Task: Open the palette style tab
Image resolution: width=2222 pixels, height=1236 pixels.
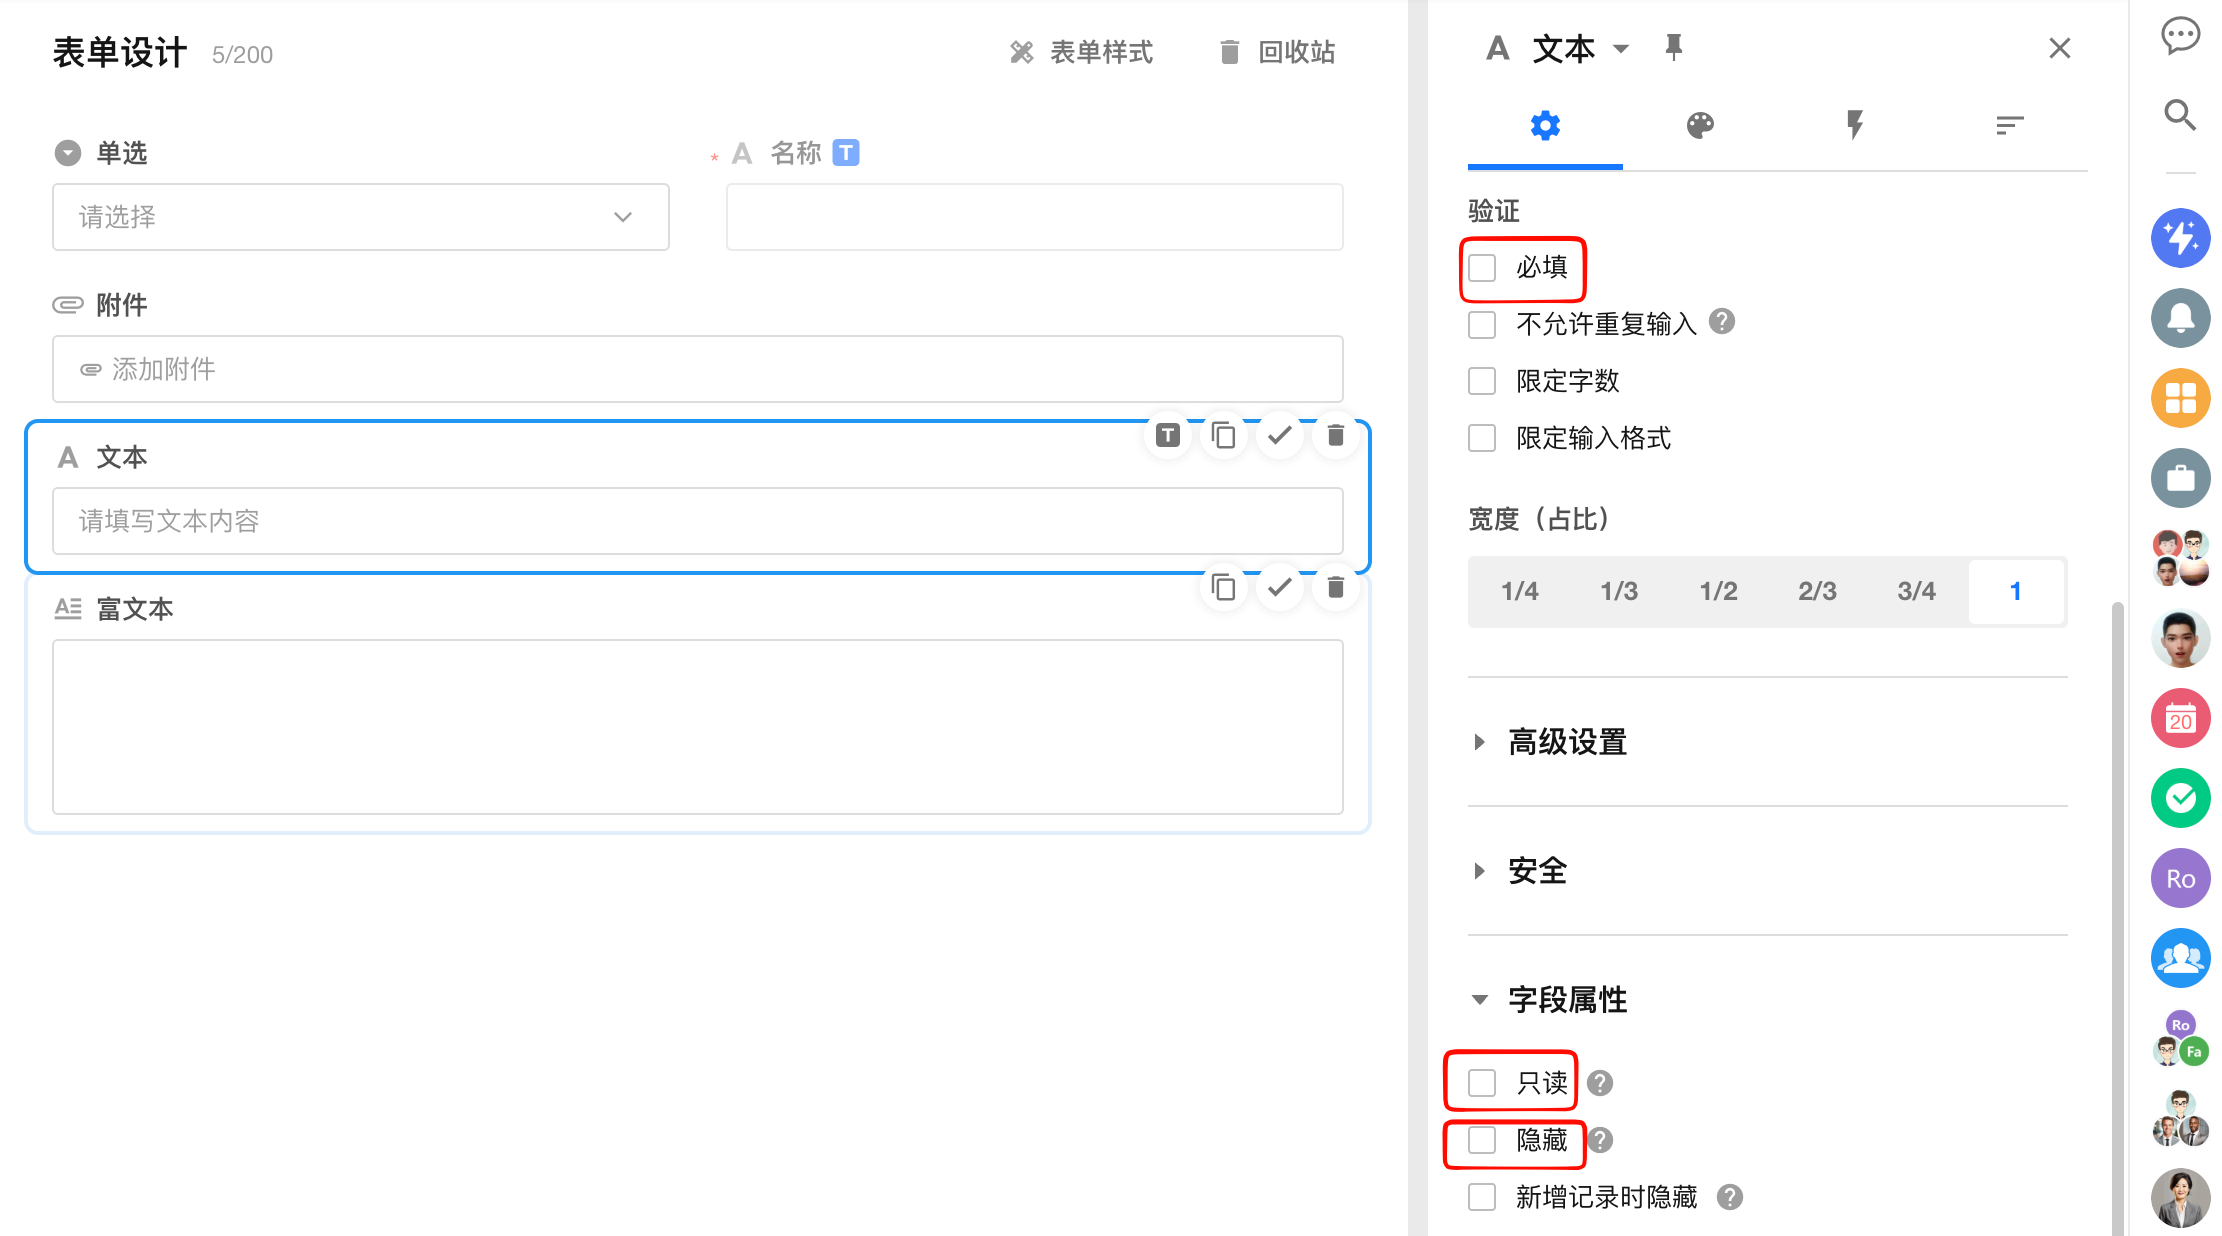Action: tap(1700, 125)
